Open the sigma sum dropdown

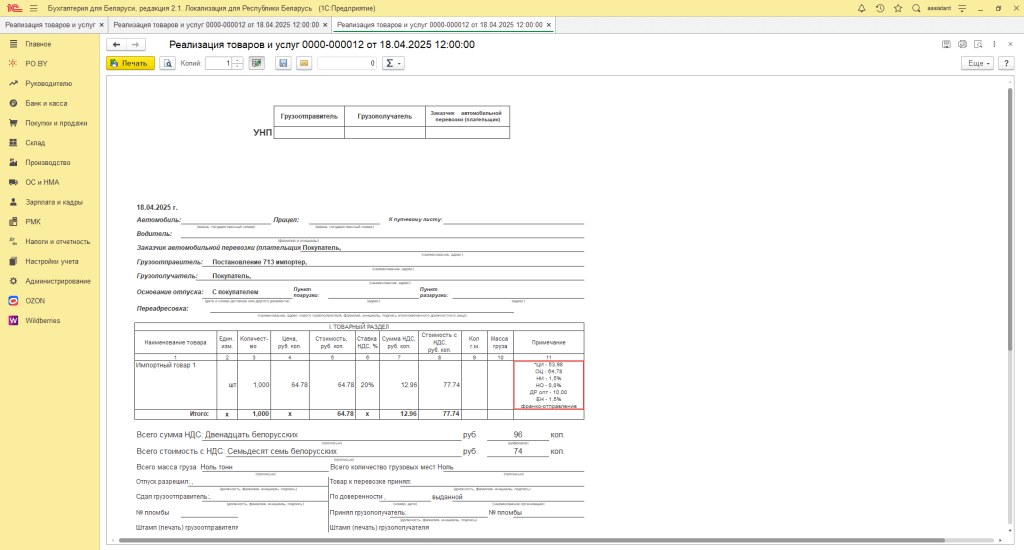[393, 63]
